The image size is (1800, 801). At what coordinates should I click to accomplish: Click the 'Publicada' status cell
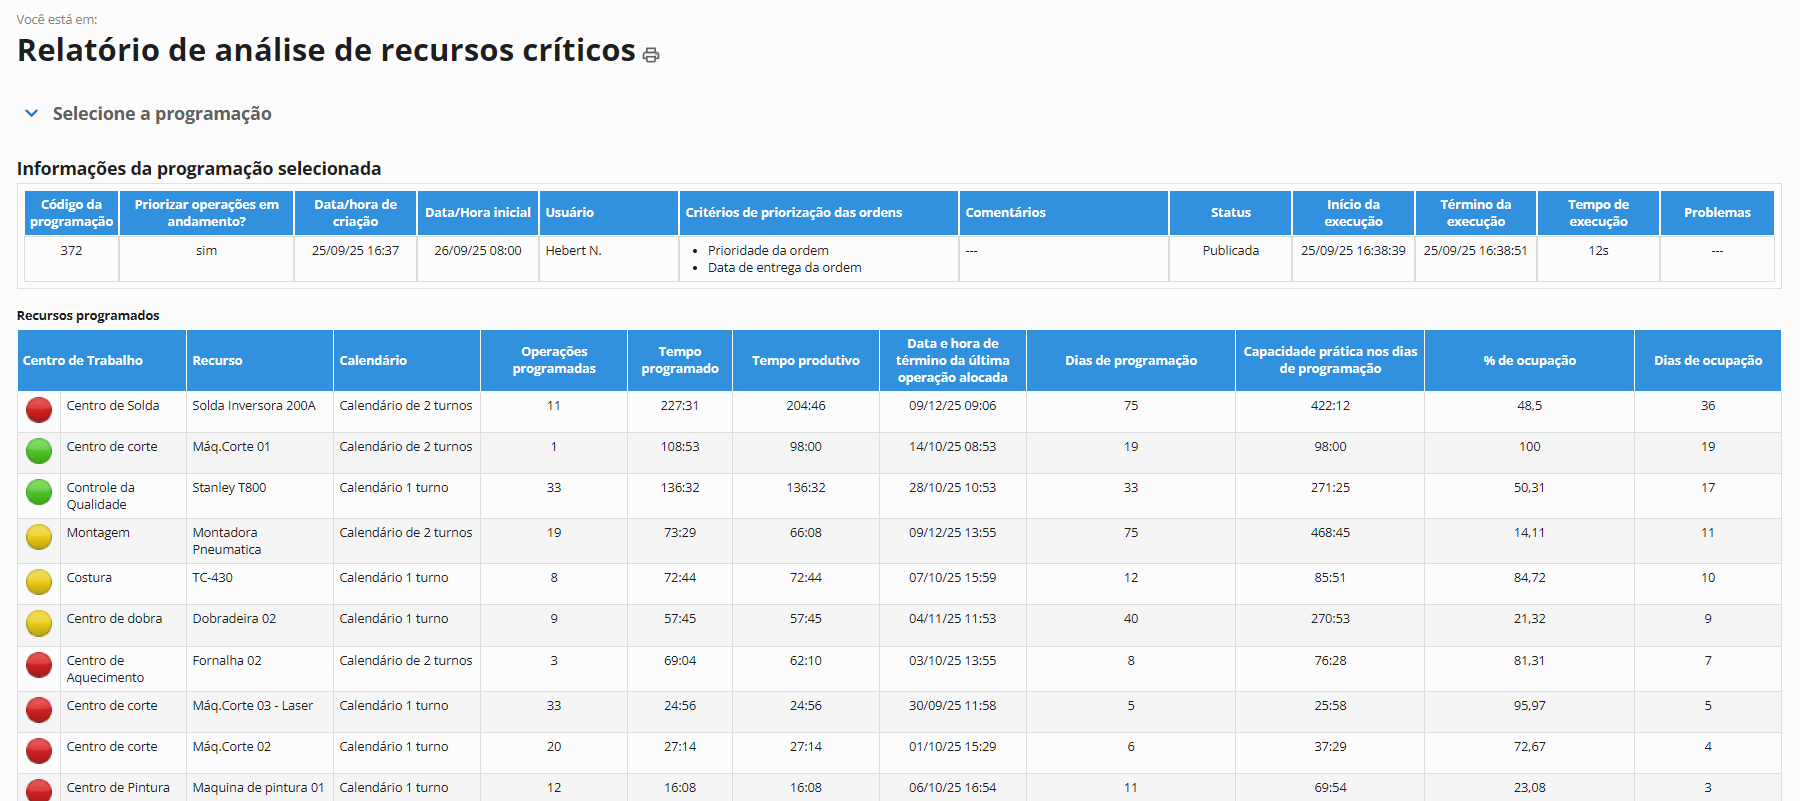pos(1230,251)
